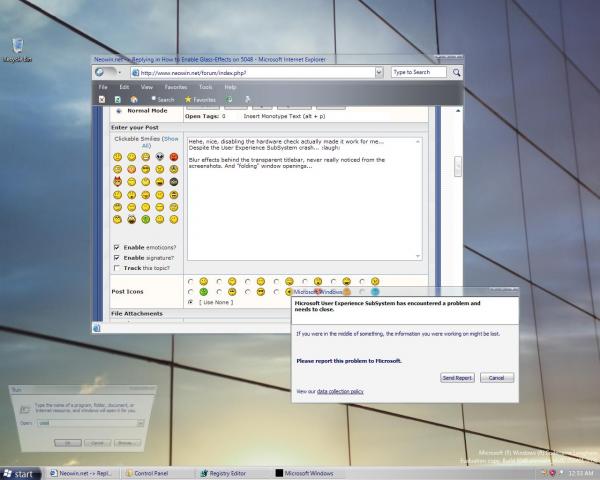Toggle the Enable signature checkbox

(117, 258)
